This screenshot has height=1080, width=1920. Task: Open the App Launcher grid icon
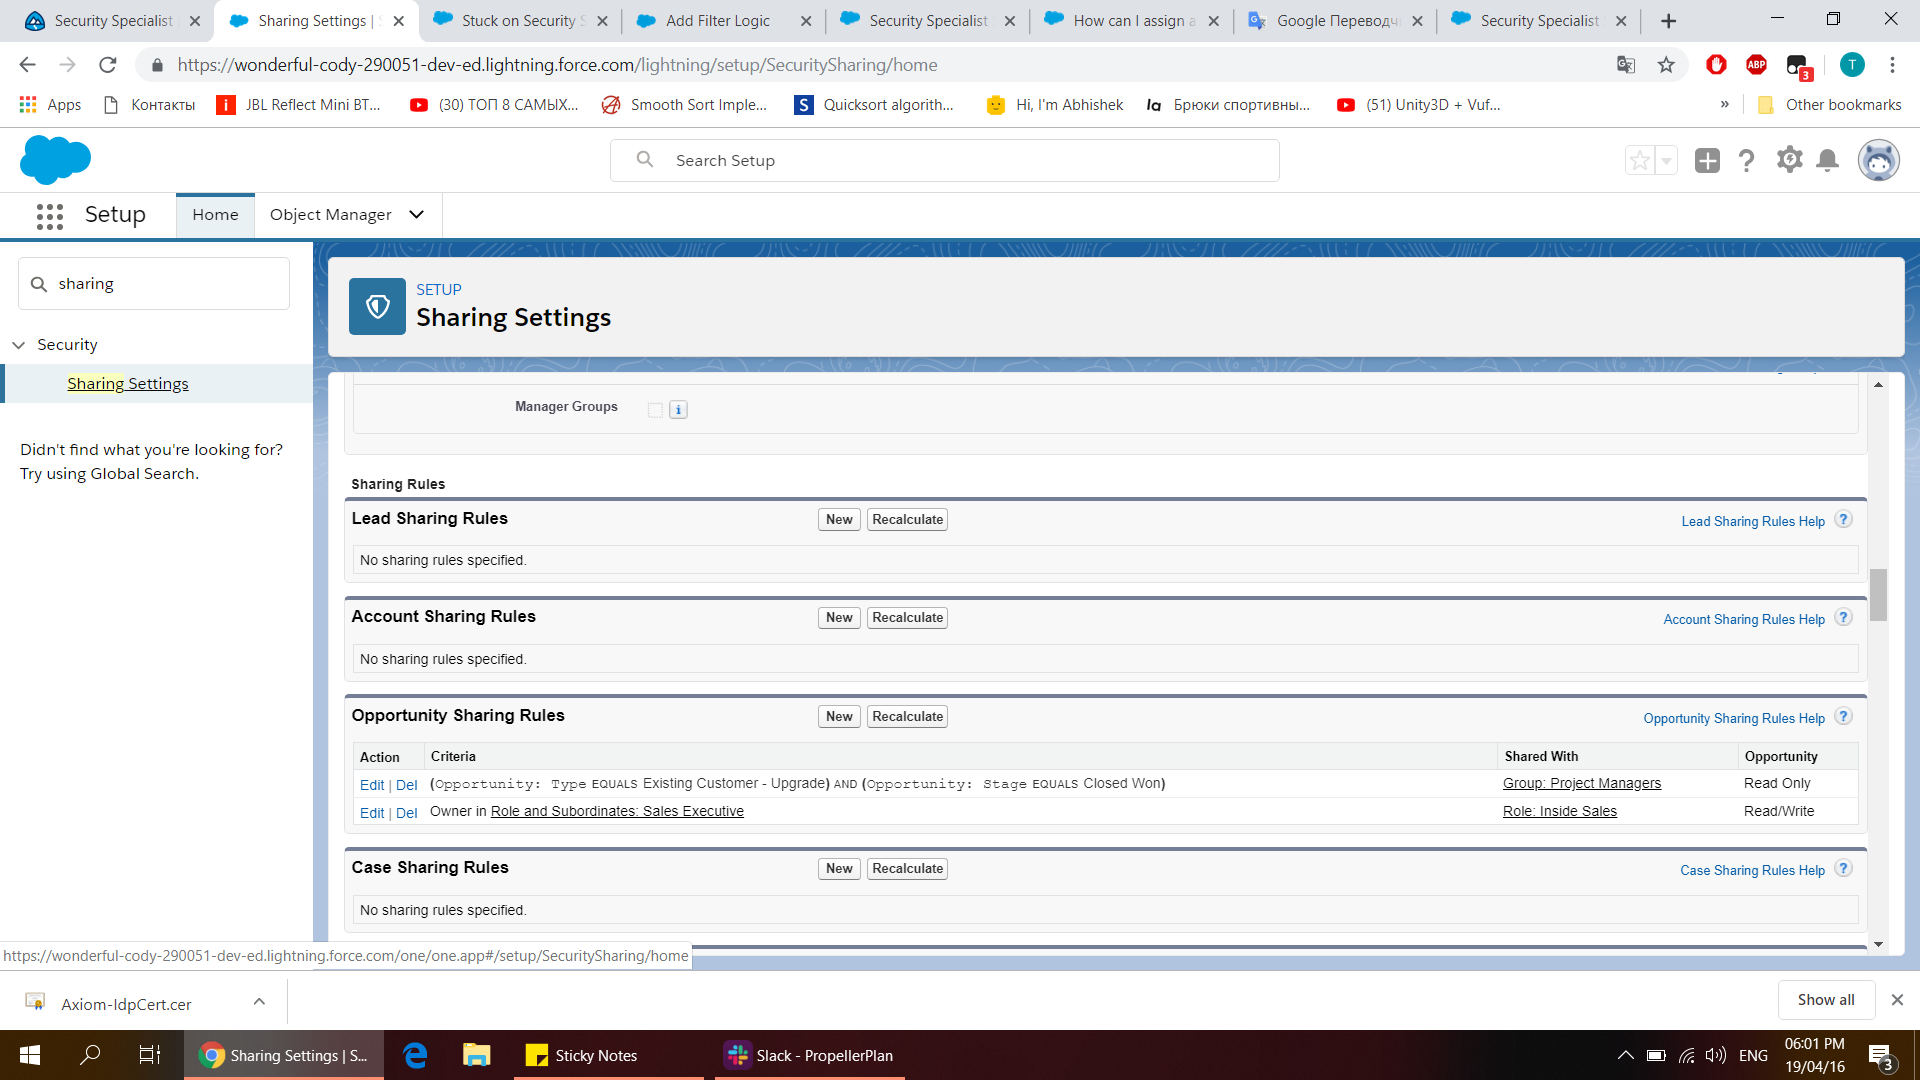(49, 215)
